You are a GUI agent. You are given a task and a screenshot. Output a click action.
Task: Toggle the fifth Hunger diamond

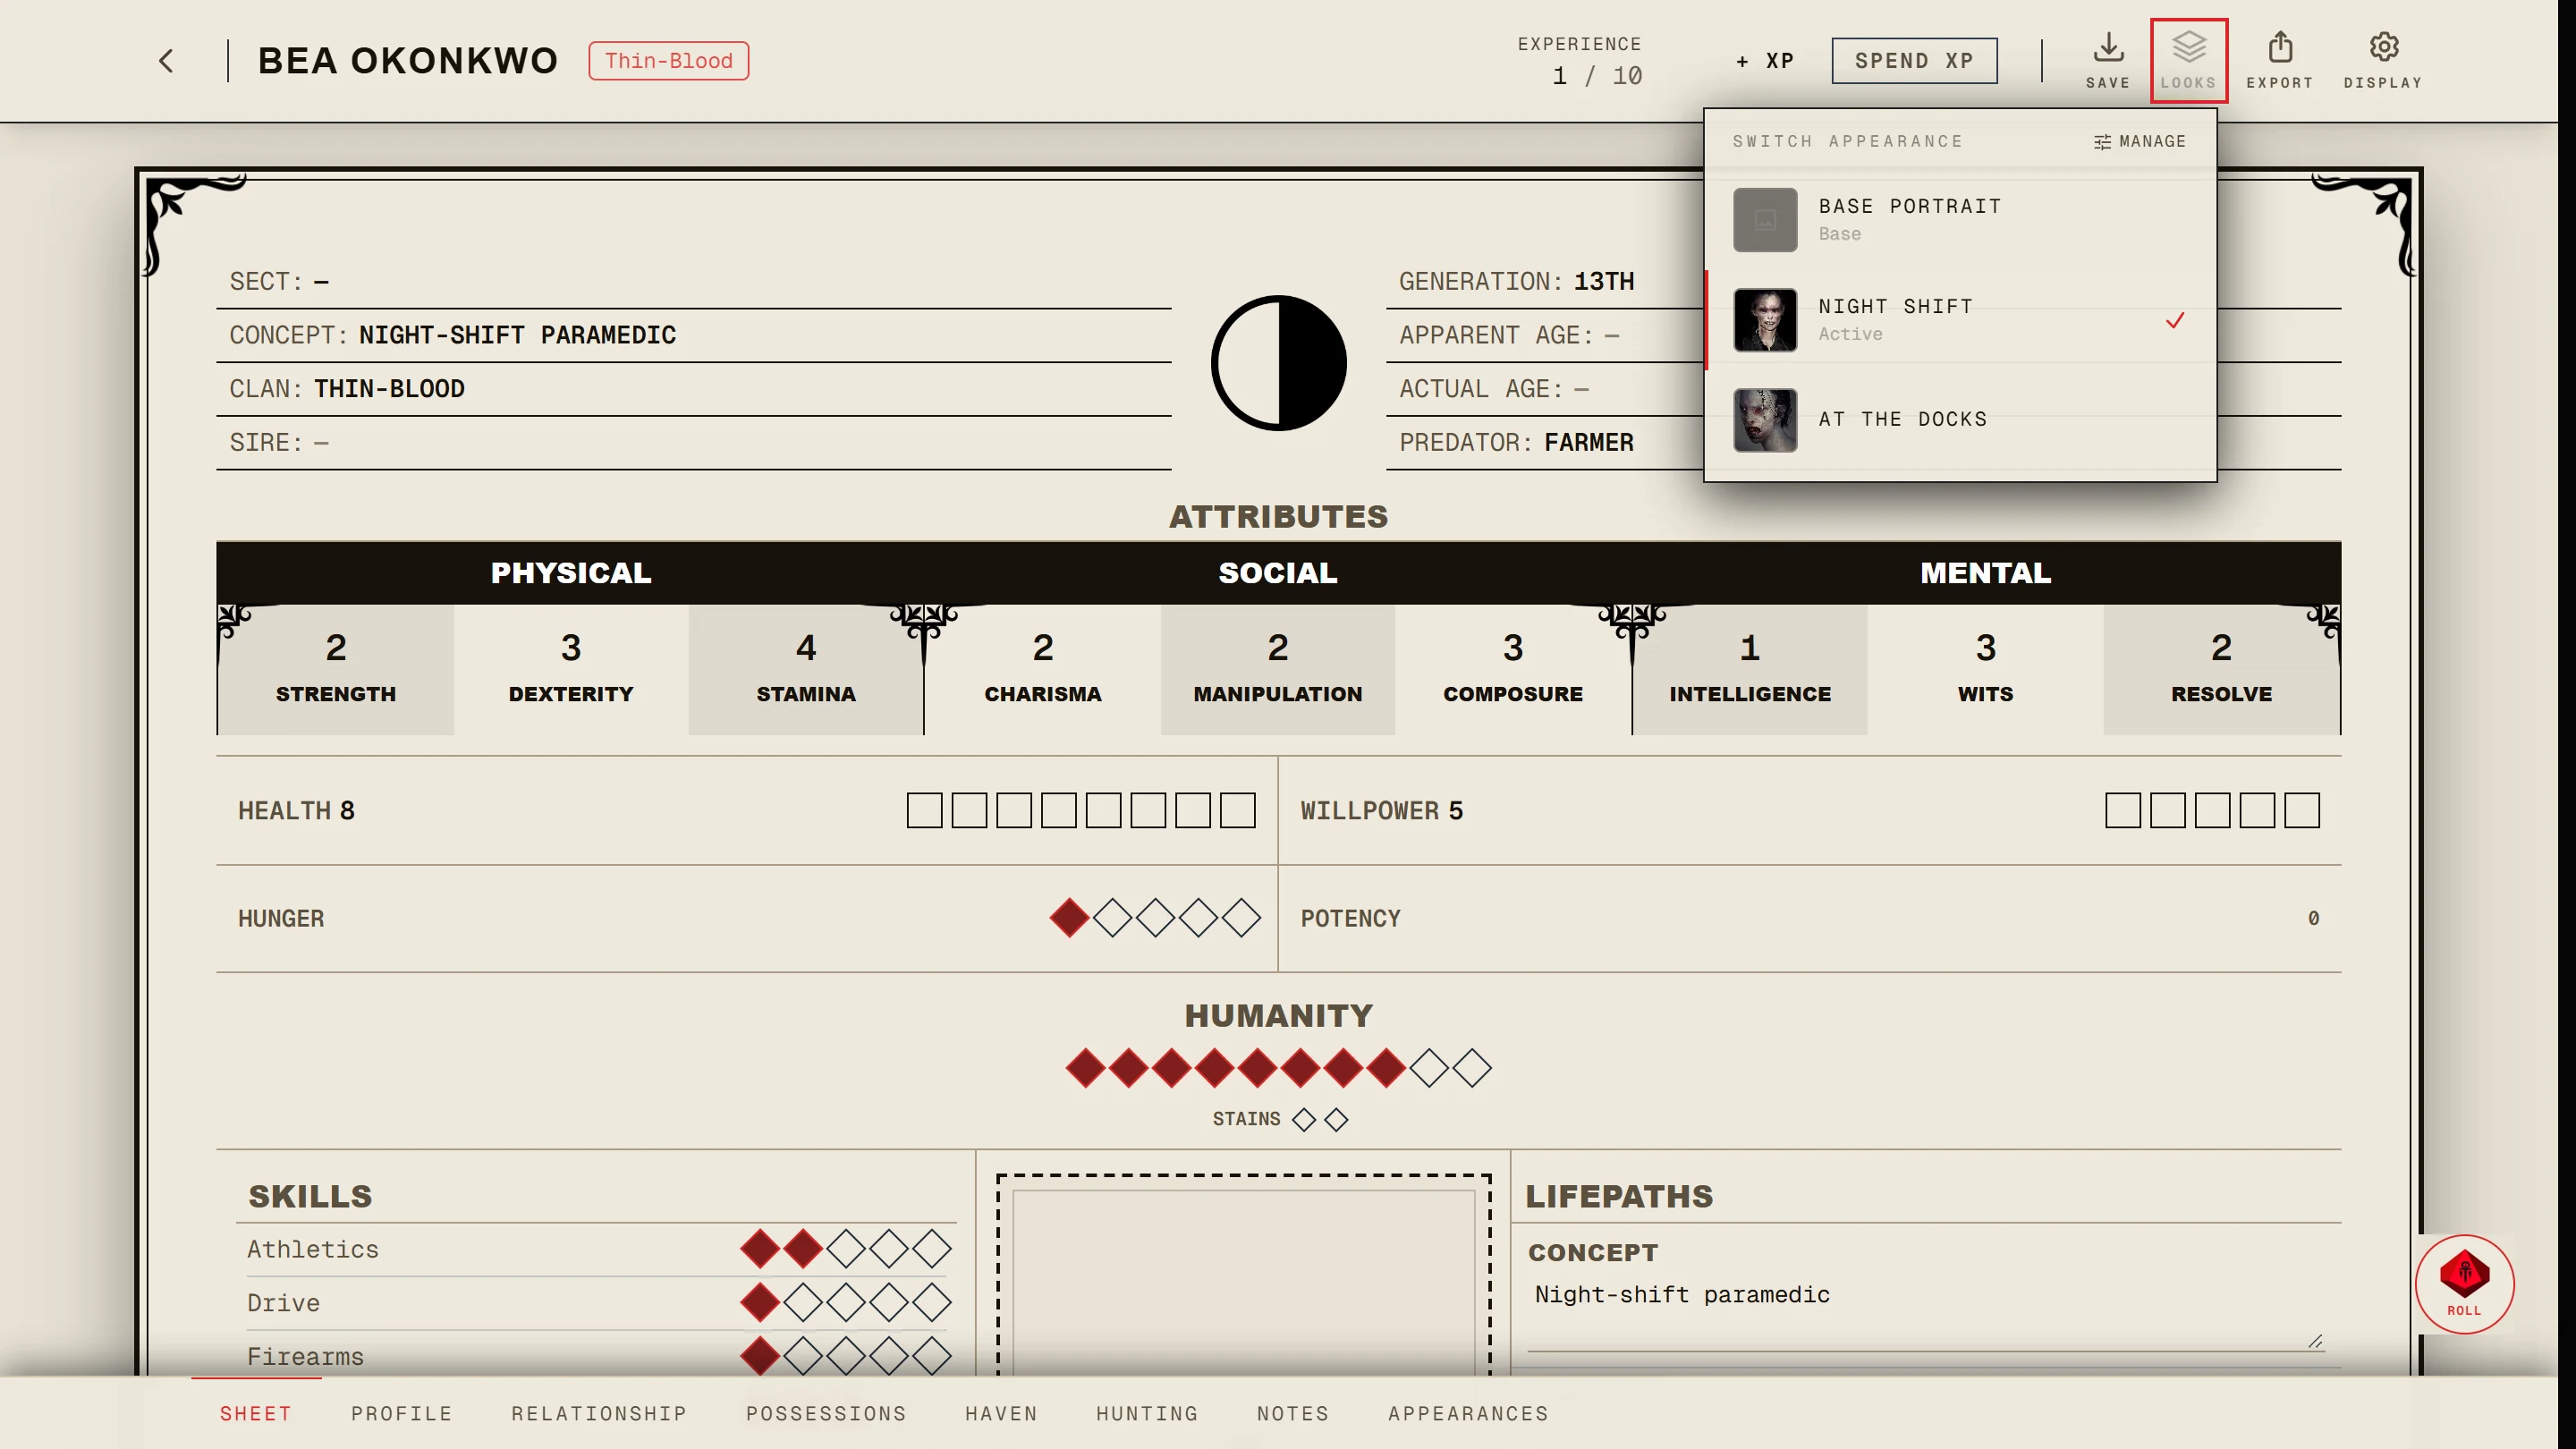point(1241,918)
